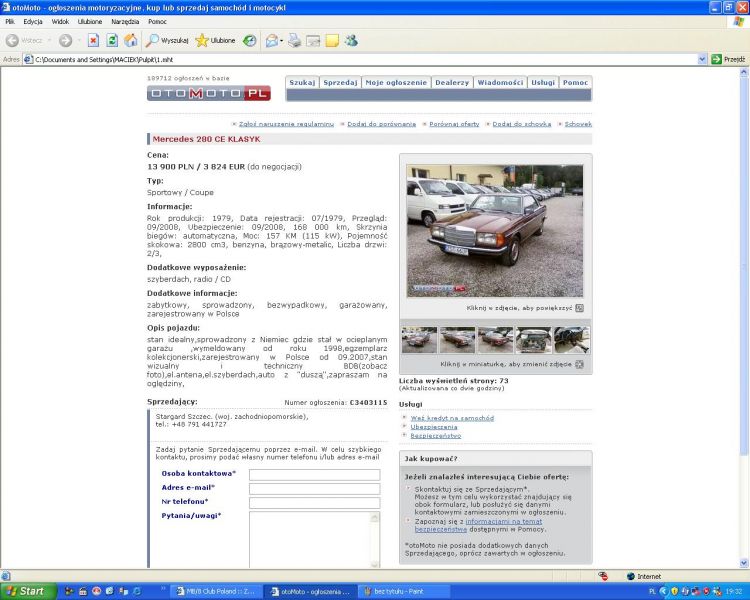
Task: Select the engine bay thumbnail
Action: coord(533,340)
